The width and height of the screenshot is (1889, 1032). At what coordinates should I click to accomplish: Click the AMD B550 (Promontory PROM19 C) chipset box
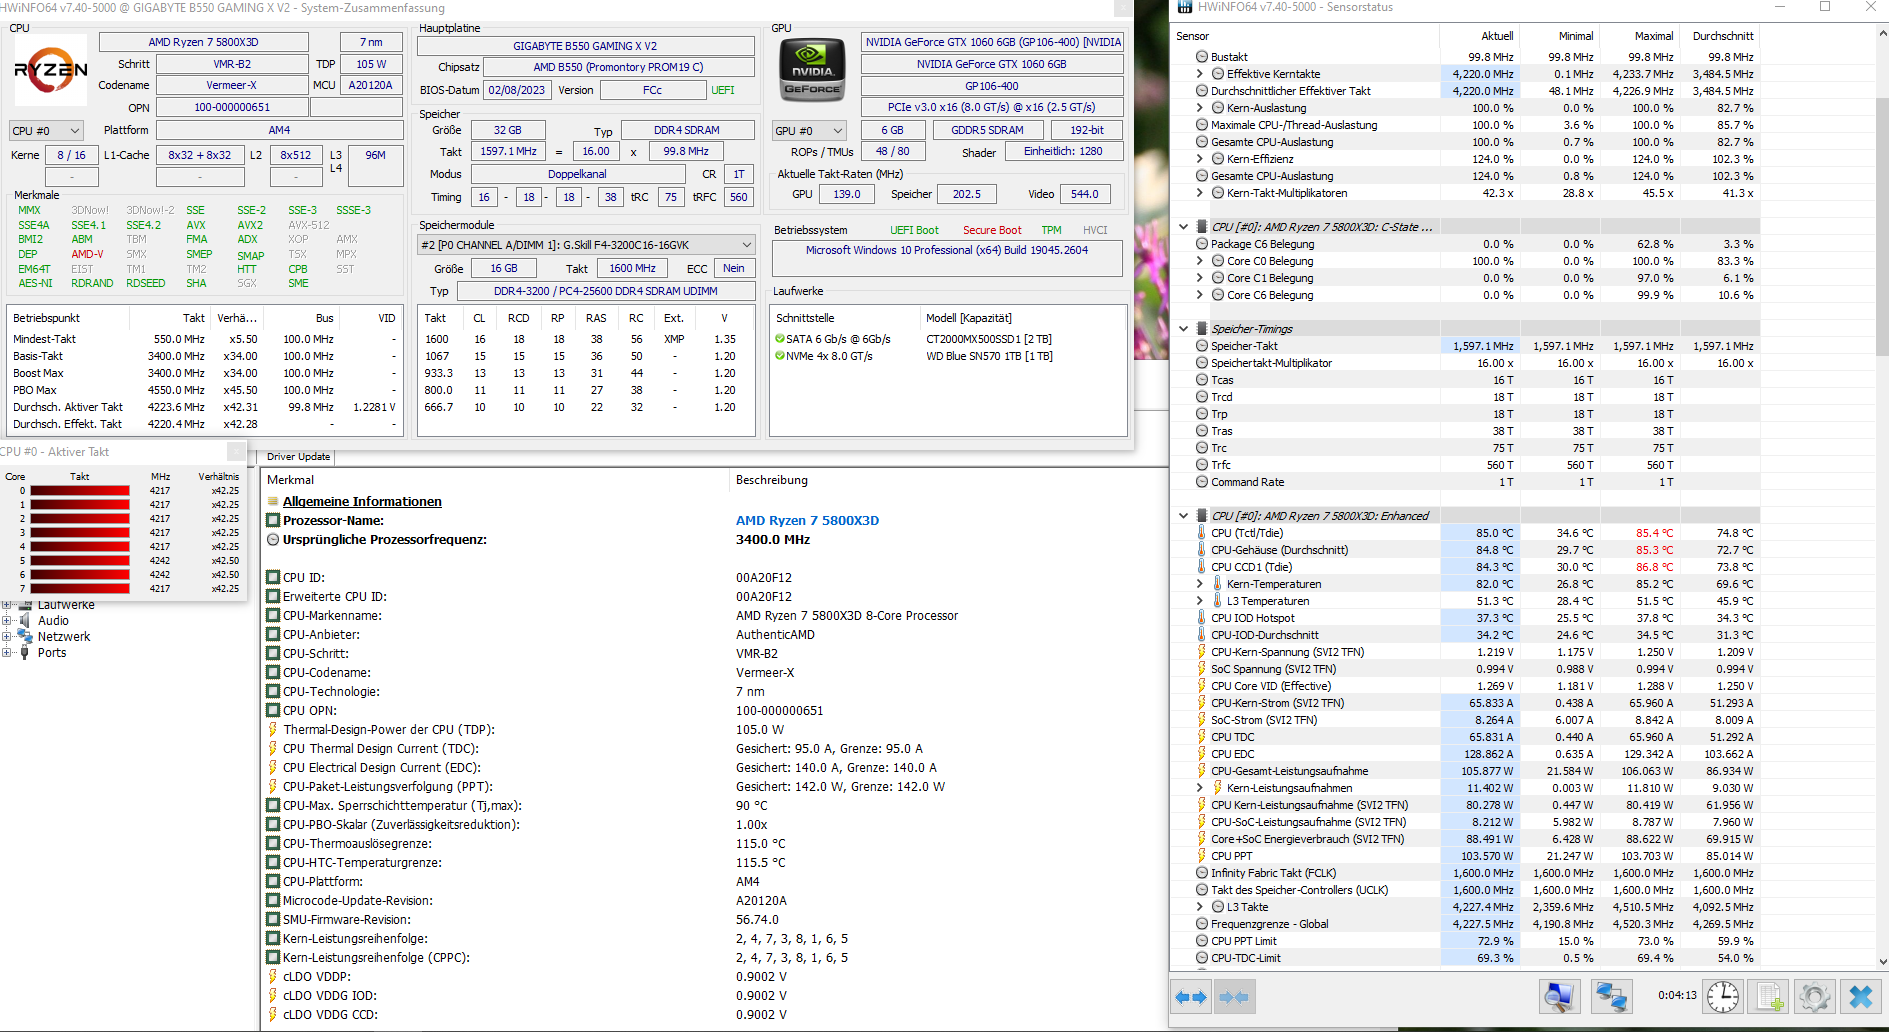click(x=618, y=67)
